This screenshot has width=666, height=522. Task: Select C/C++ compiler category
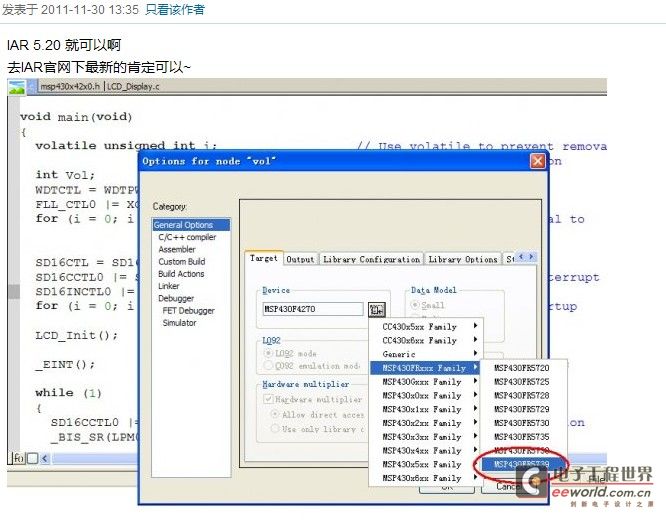click(187, 237)
